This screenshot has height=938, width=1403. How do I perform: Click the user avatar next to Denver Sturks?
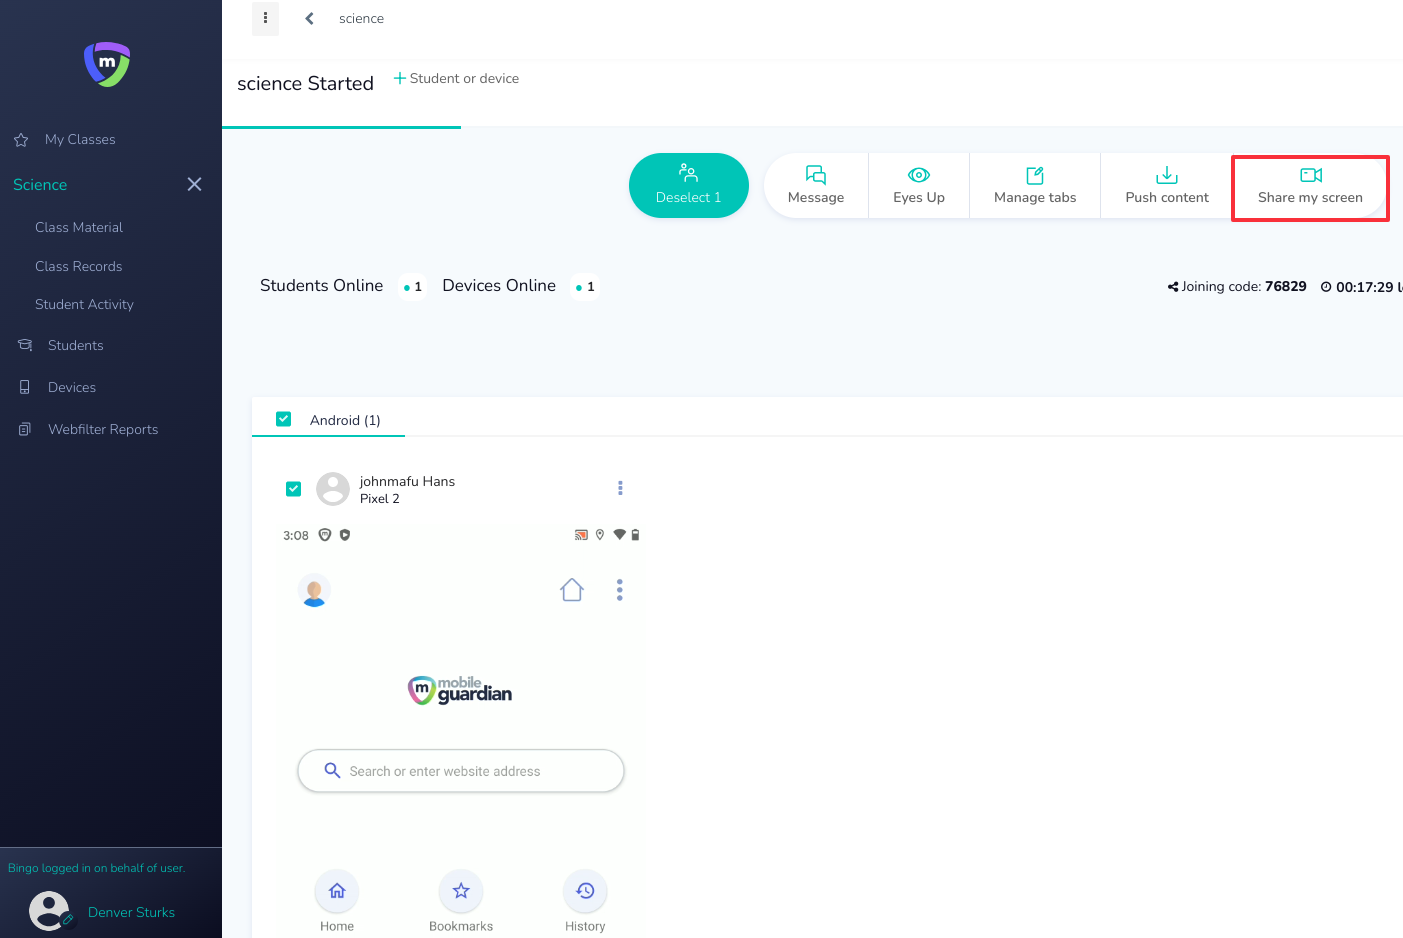(49, 911)
